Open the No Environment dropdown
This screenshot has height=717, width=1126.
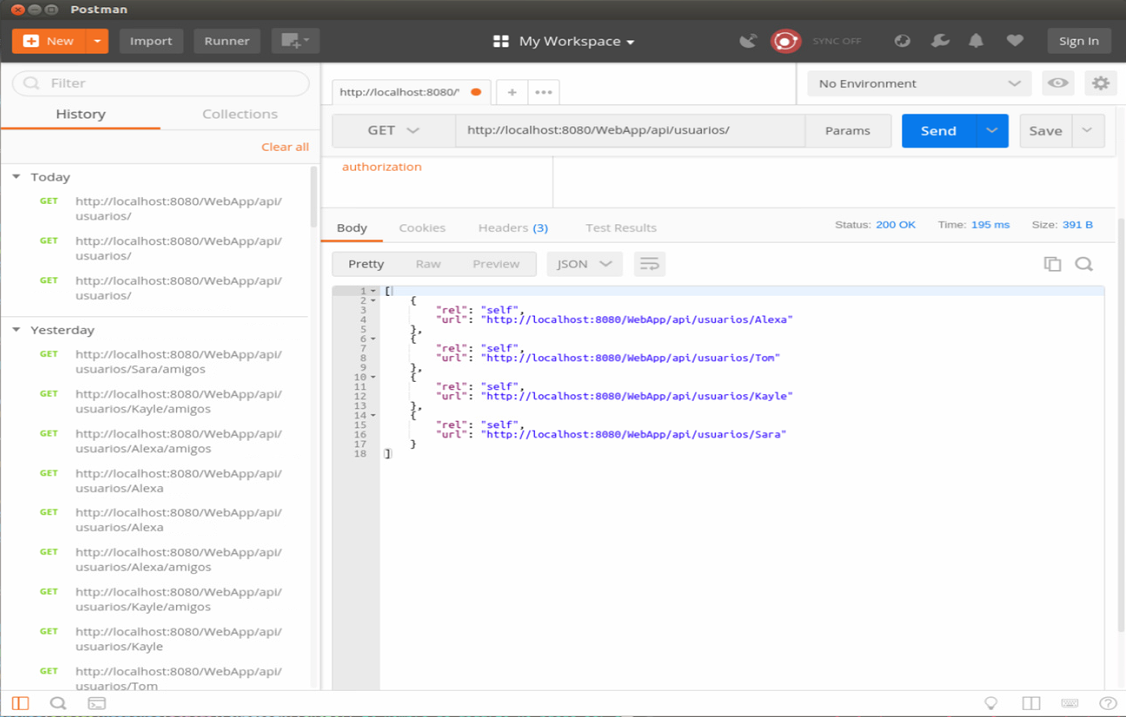pos(920,83)
